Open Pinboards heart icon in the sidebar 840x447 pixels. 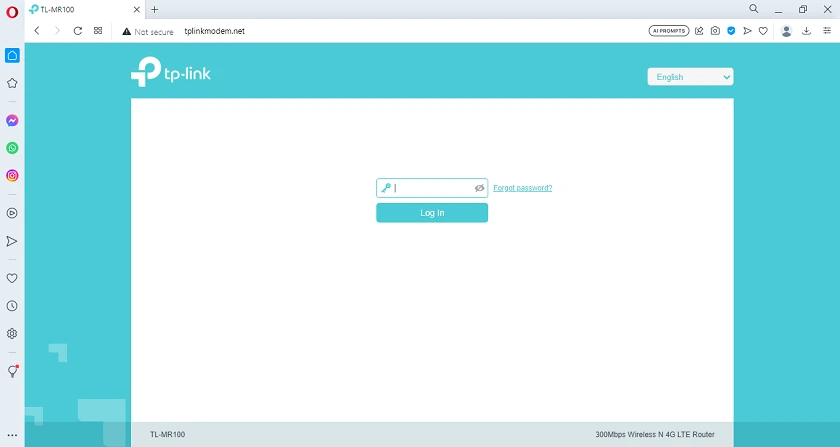(x=12, y=278)
